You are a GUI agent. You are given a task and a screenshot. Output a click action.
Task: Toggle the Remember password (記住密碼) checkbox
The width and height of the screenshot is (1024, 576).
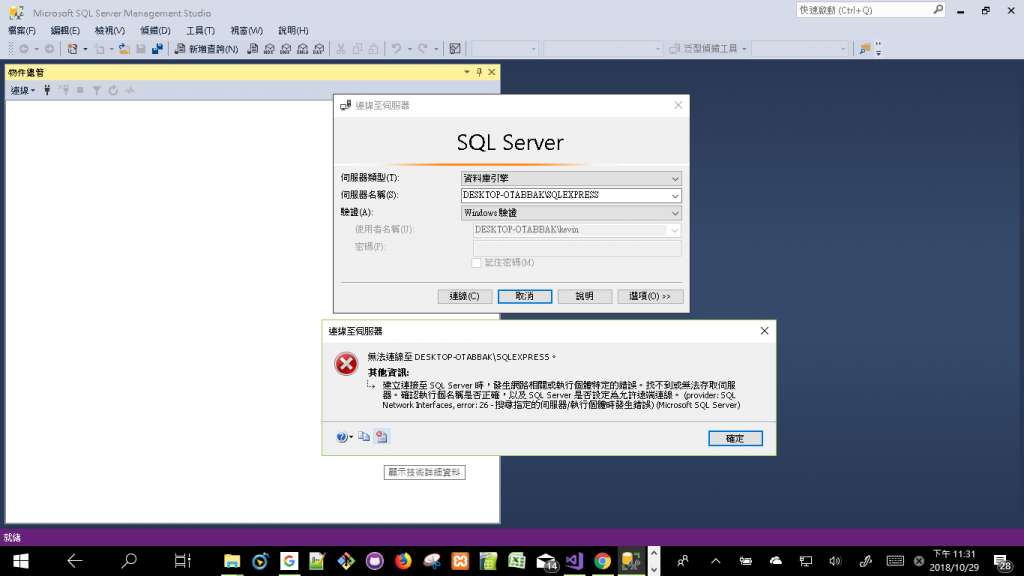(476, 263)
